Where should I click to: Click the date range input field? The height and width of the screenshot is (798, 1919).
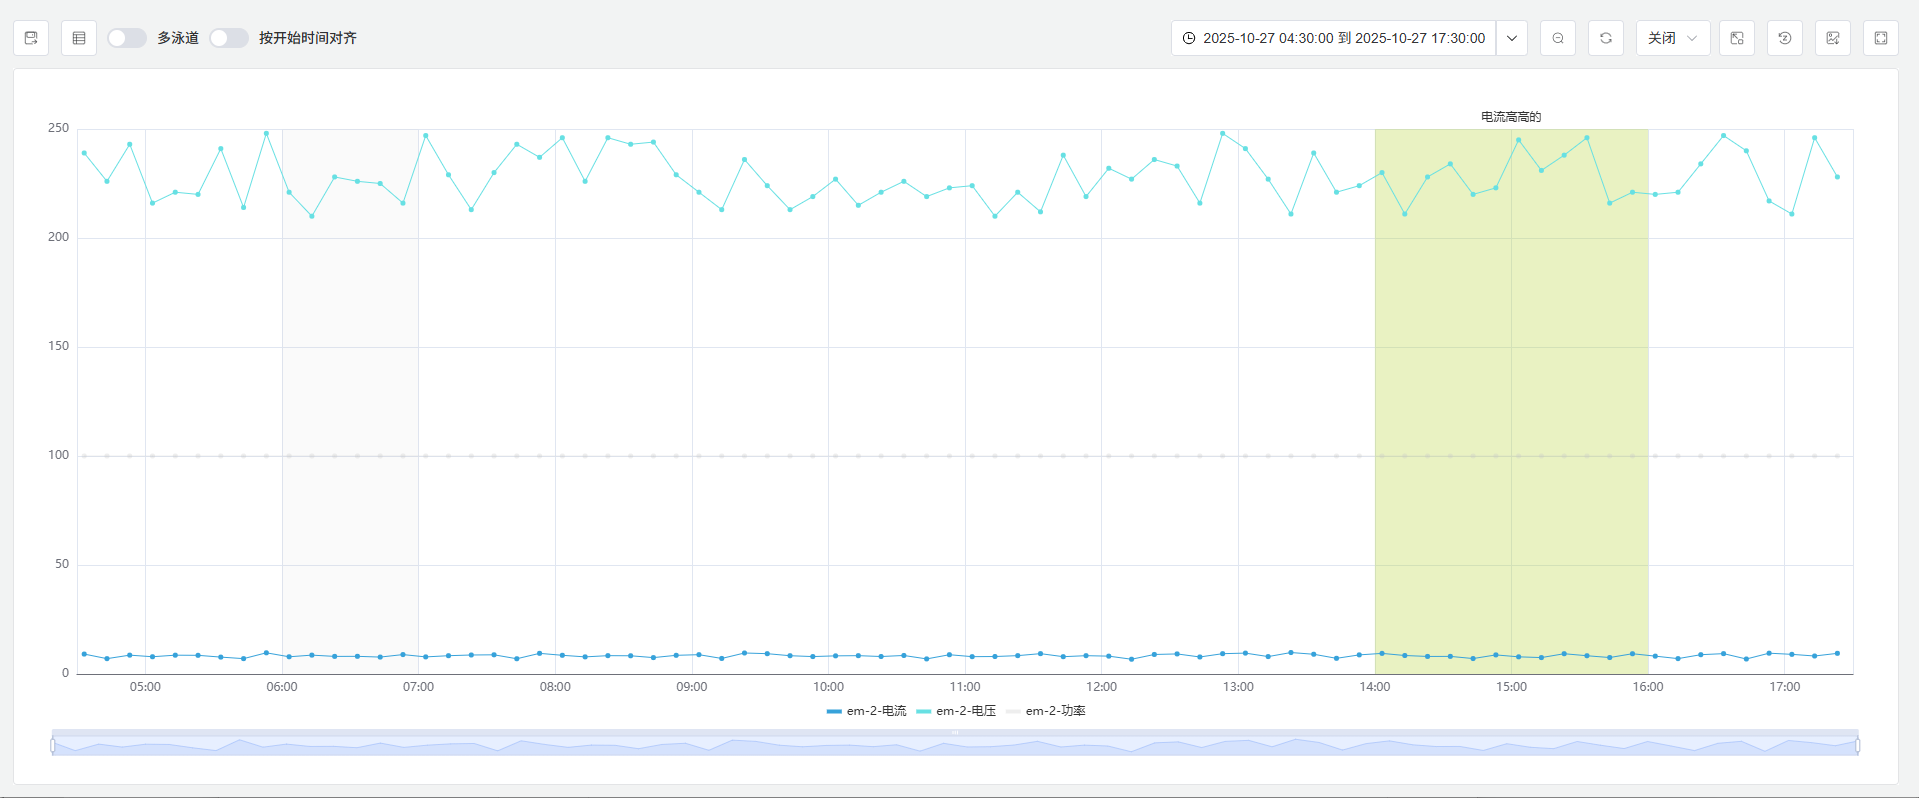coord(1334,38)
